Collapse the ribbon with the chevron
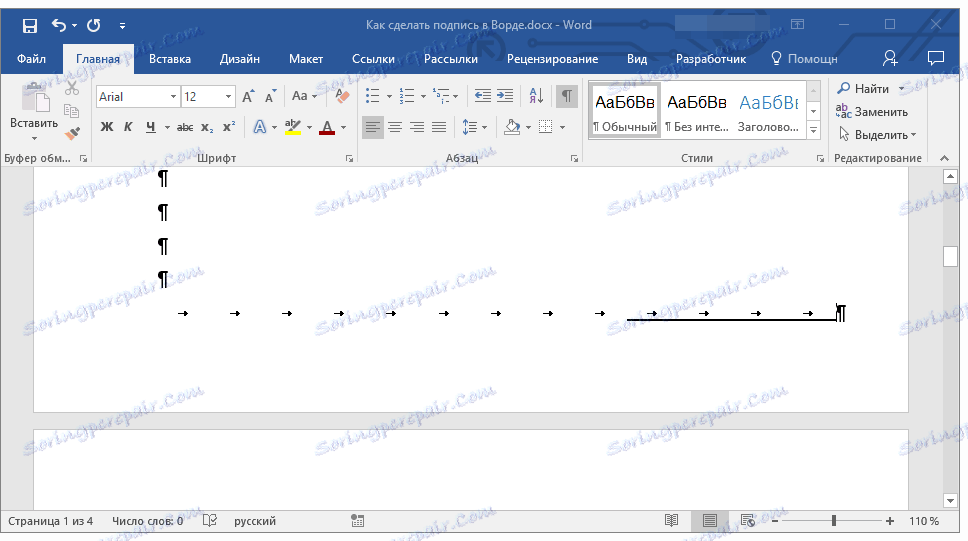This screenshot has width=968, height=541. (x=945, y=159)
